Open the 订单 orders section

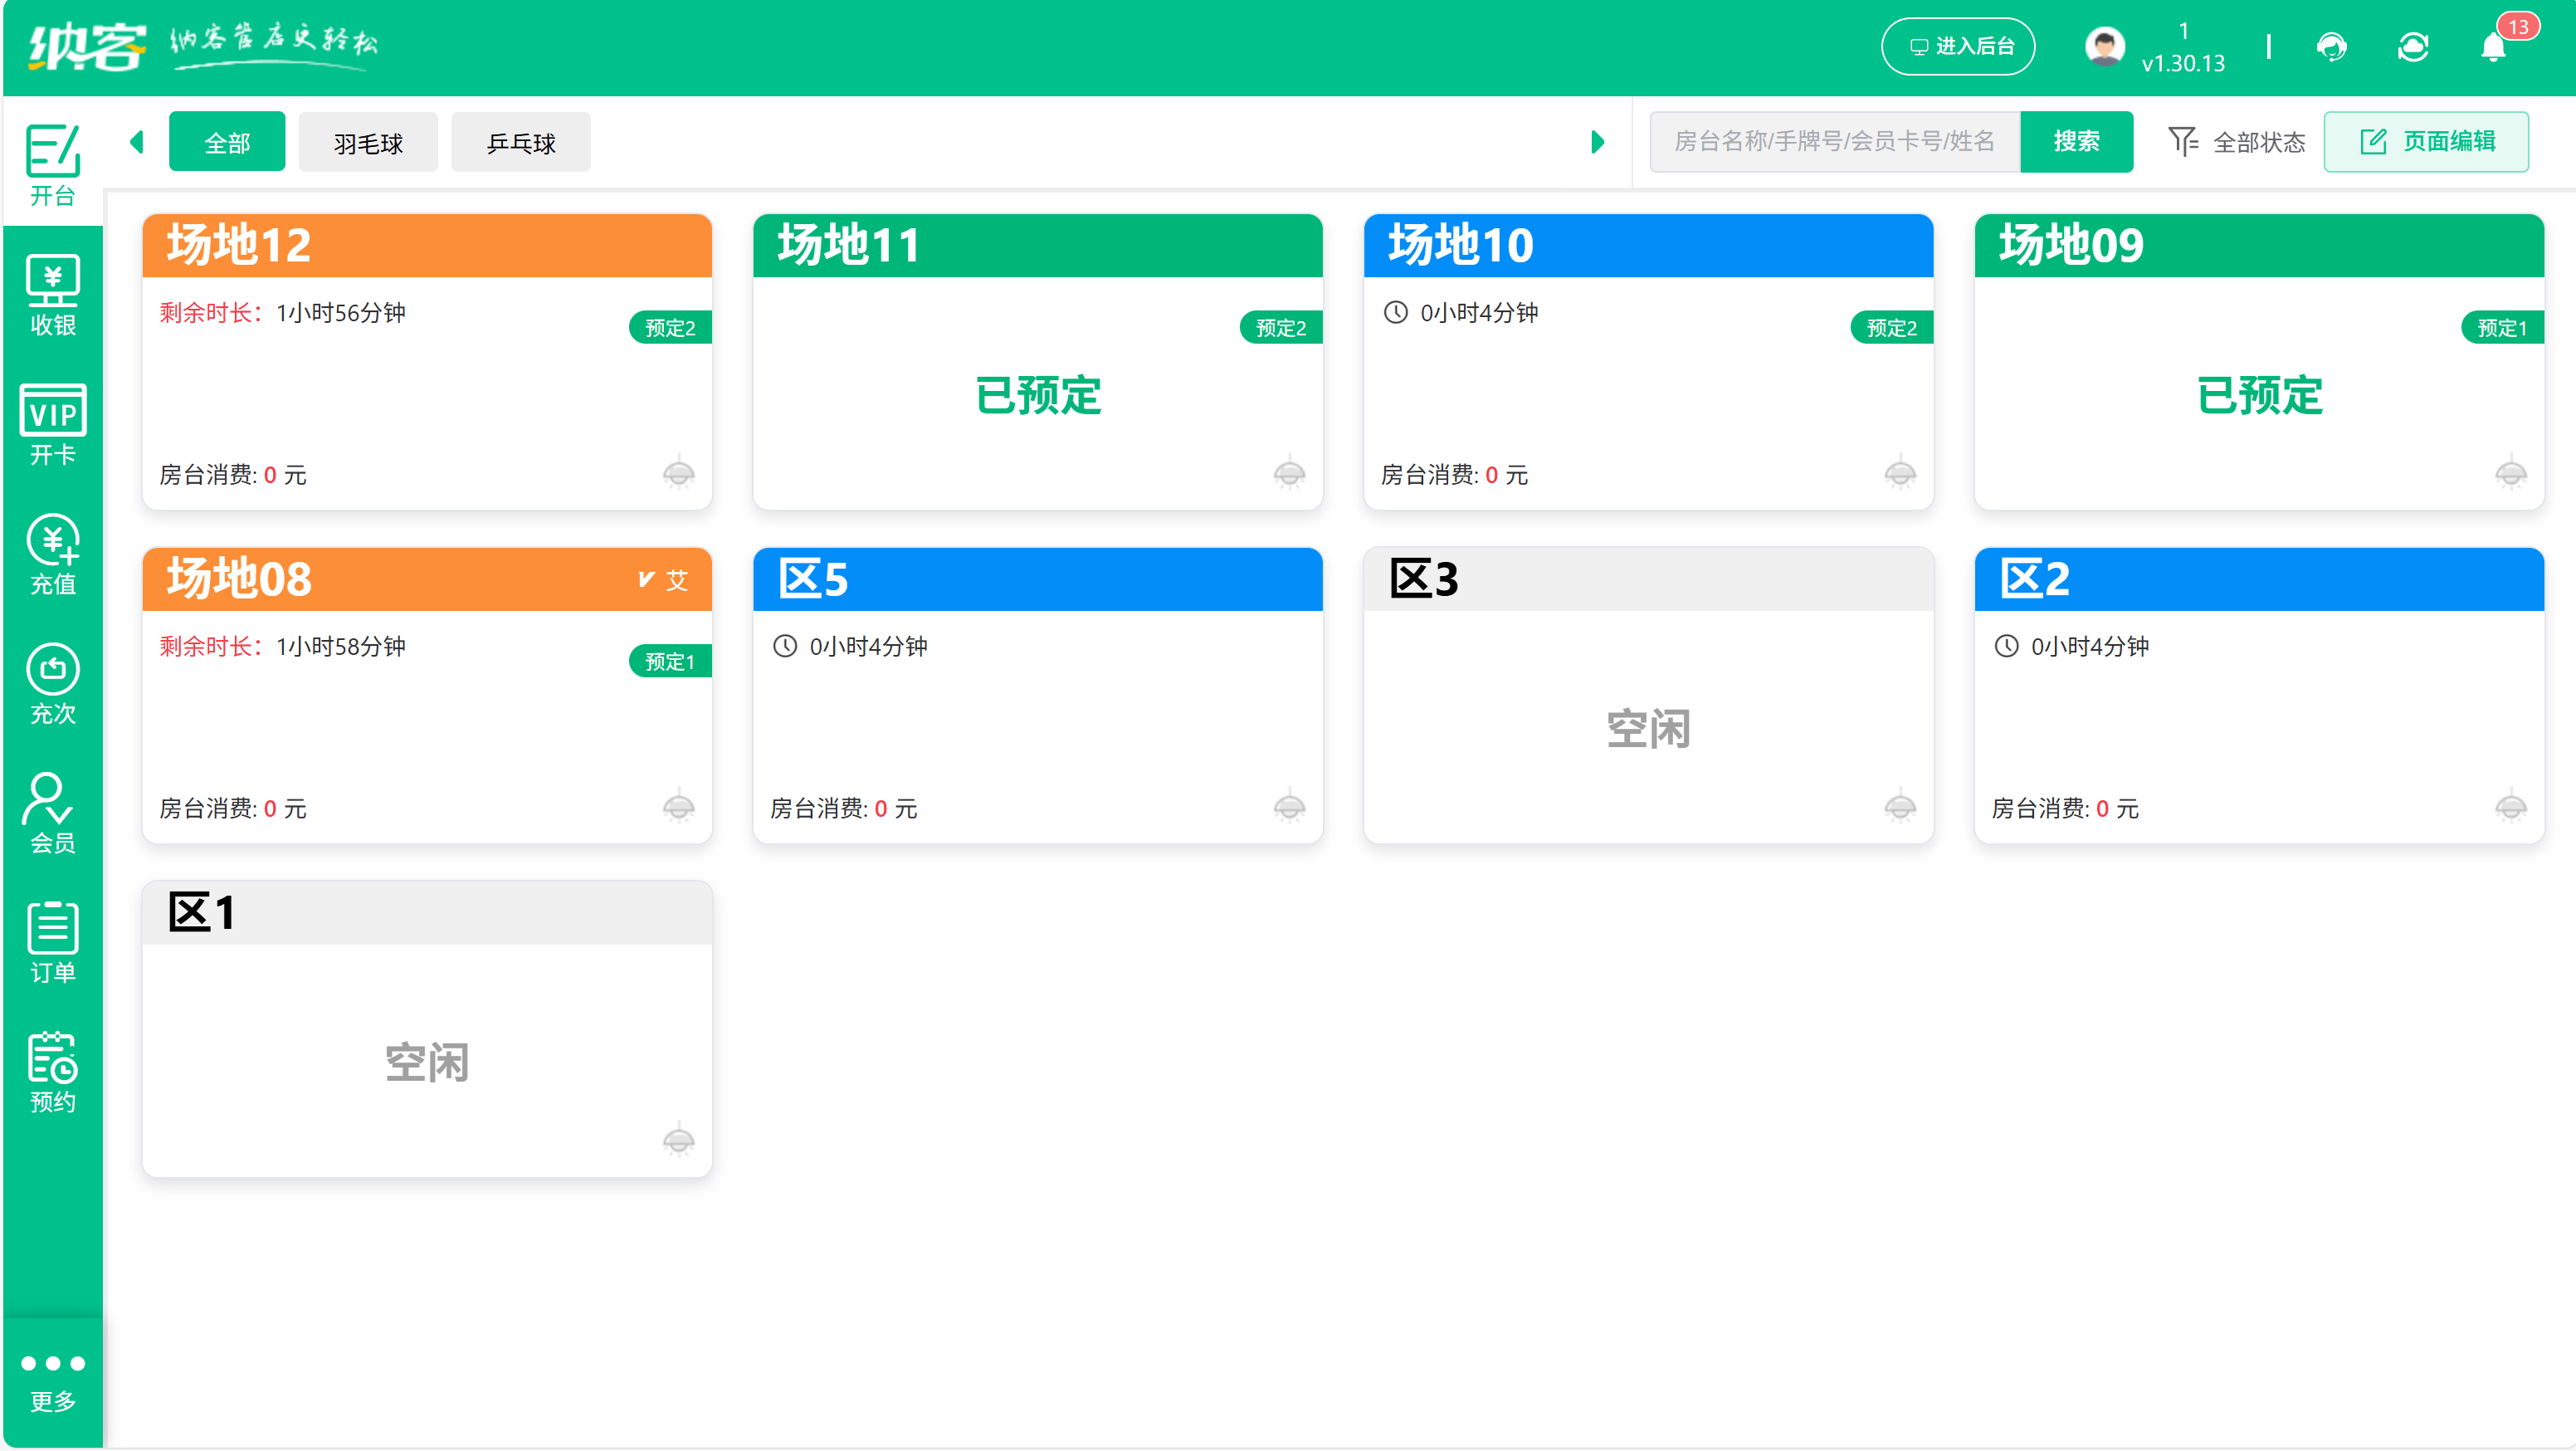point(53,942)
